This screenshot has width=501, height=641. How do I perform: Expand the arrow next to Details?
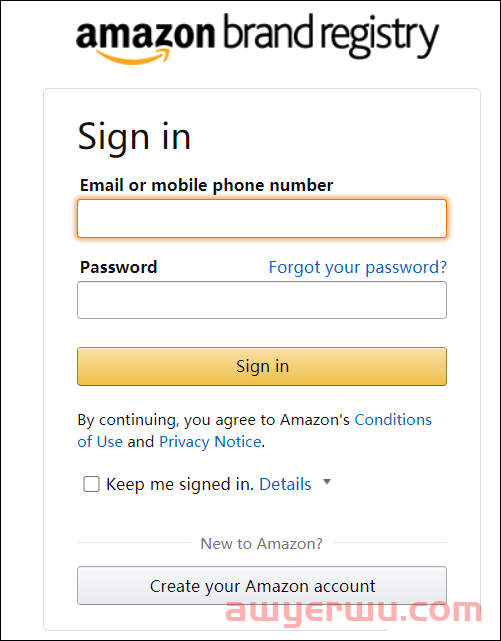coord(327,482)
